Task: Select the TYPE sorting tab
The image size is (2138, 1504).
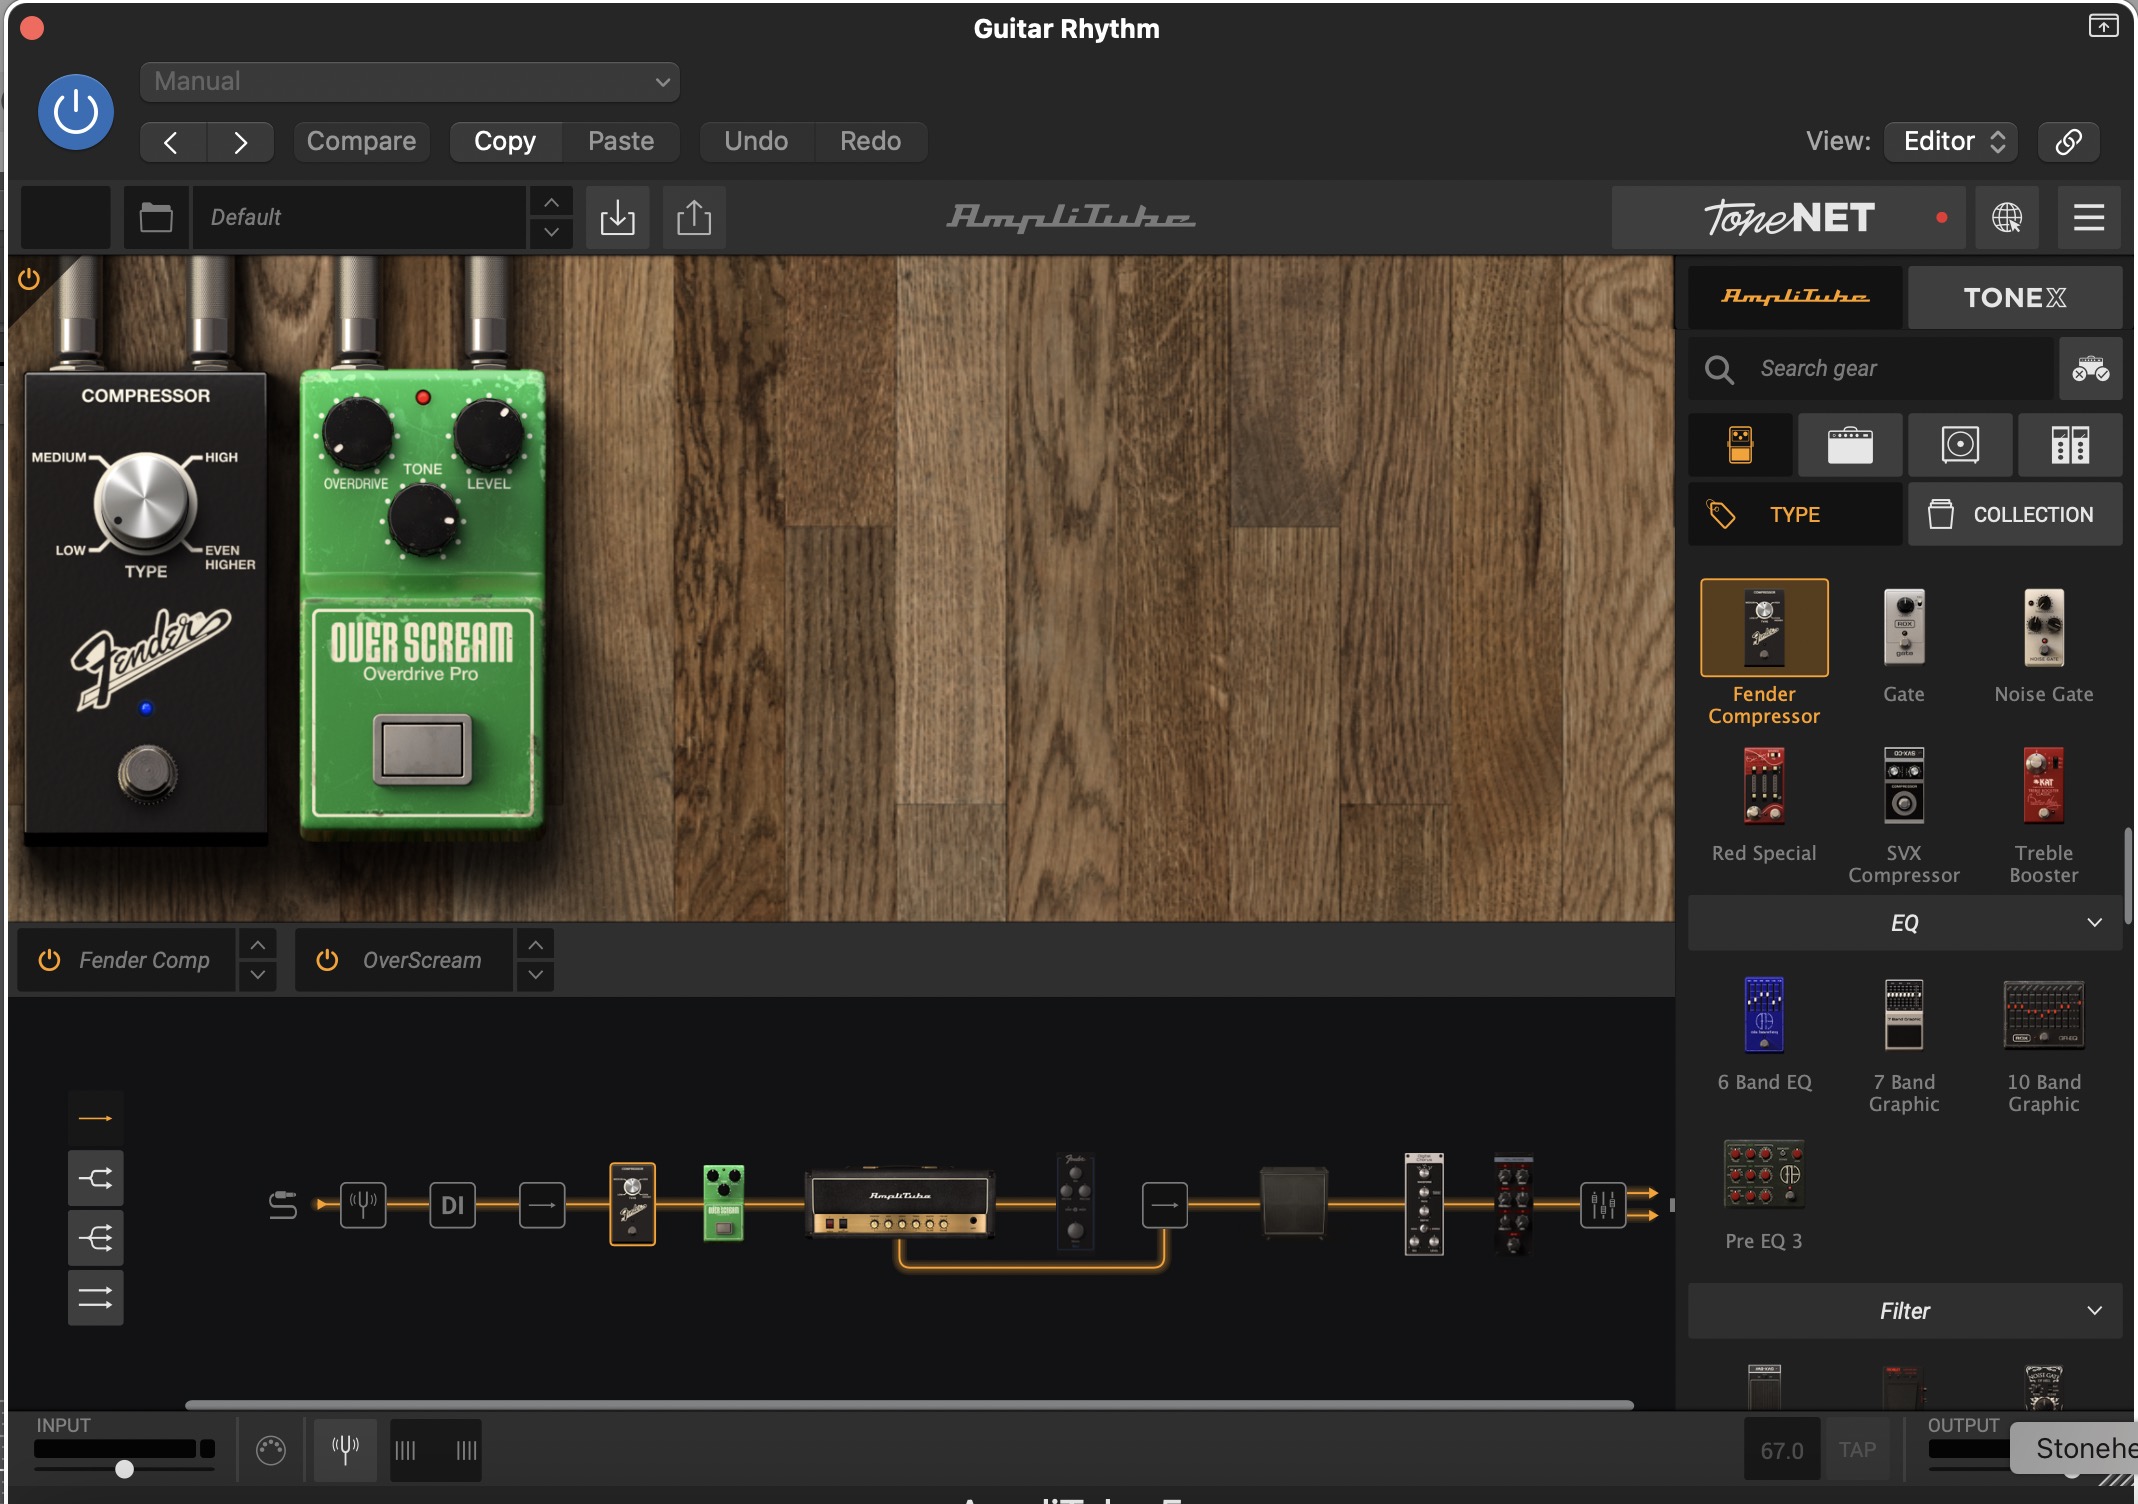Action: 1795,514
